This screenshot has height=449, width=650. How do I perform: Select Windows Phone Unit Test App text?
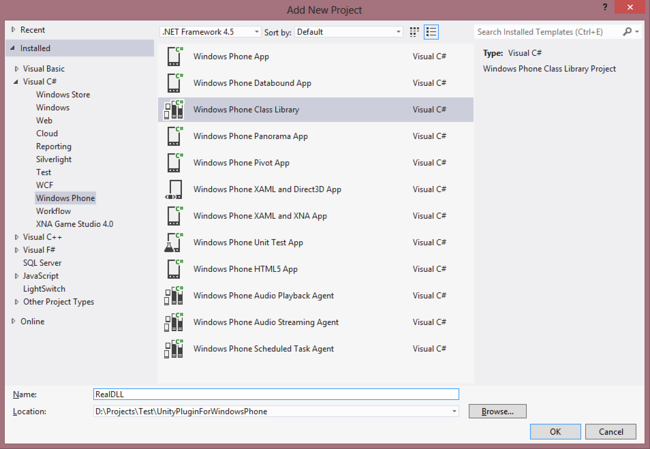(248, 243)
